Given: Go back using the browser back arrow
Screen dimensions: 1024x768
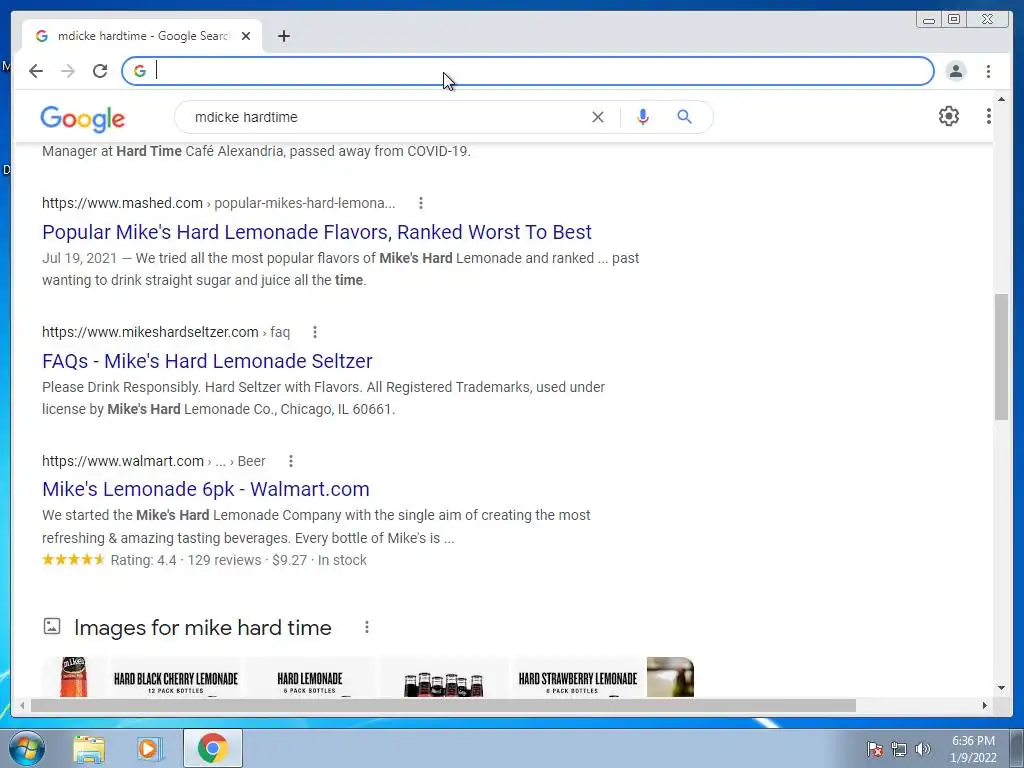Looking at the screenshot, I should tap(36, 71).
